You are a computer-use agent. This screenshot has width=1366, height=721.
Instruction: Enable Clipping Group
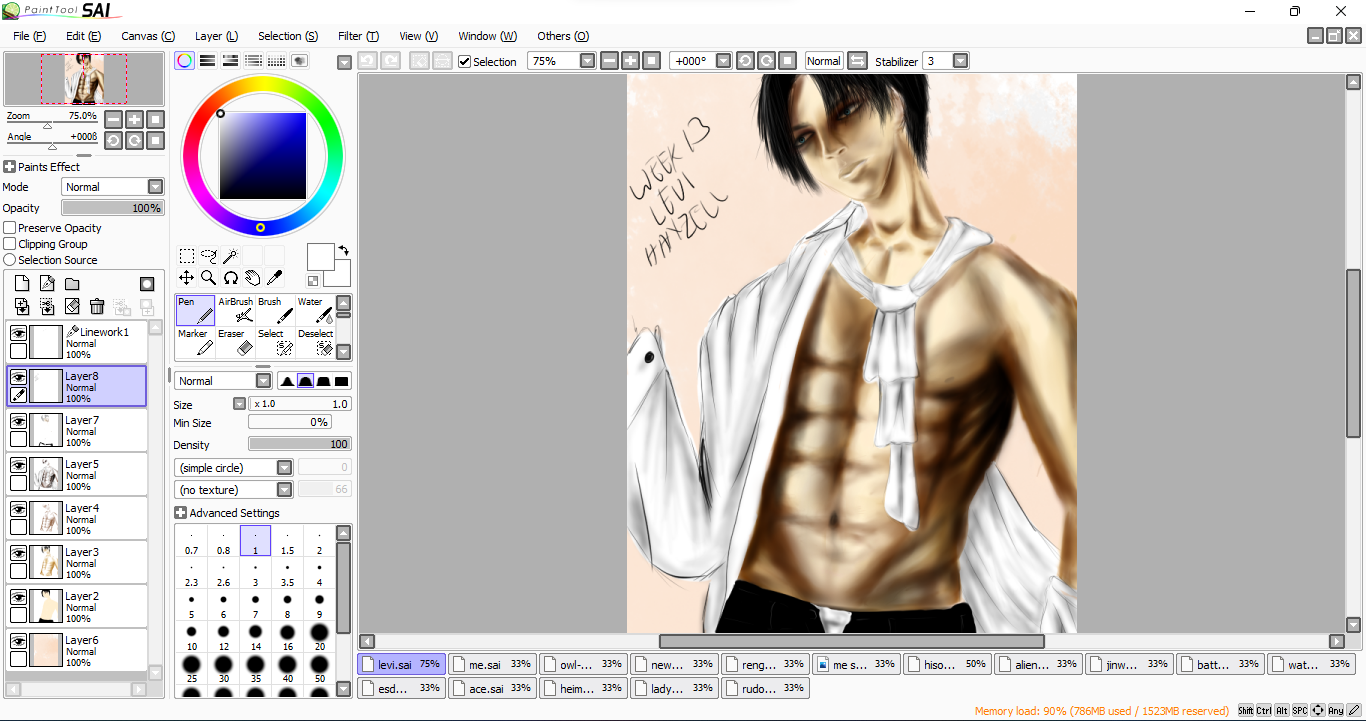pos(10,244)
